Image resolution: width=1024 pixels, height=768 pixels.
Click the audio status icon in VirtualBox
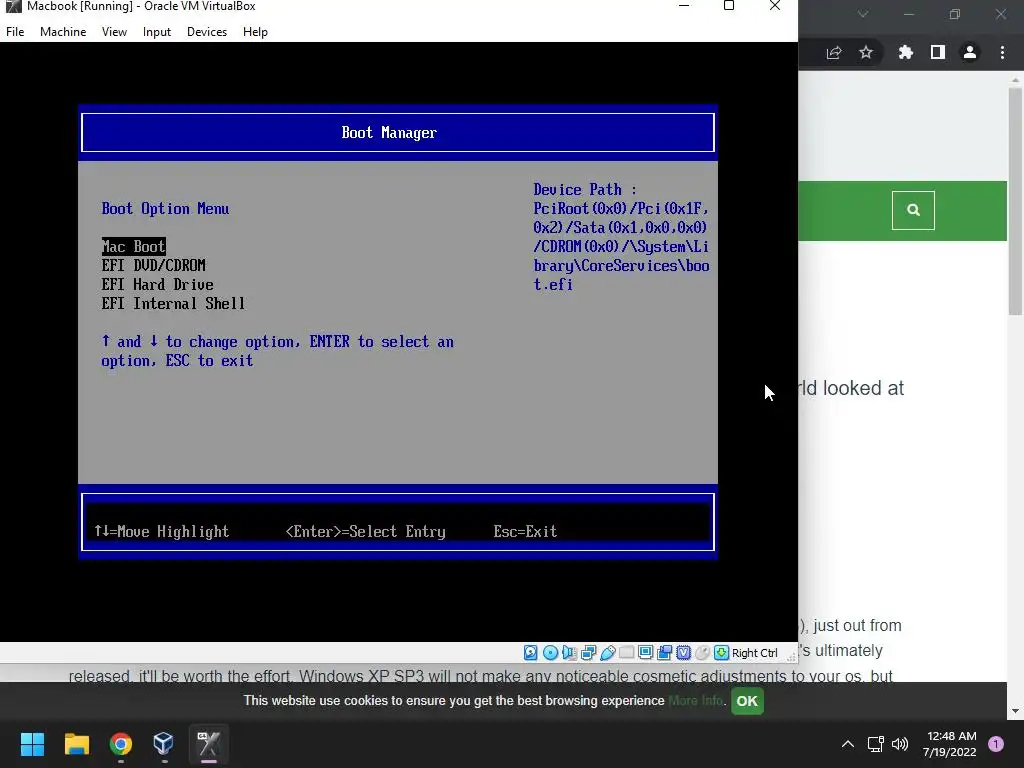pyautogui.click(x=569, y=652)
